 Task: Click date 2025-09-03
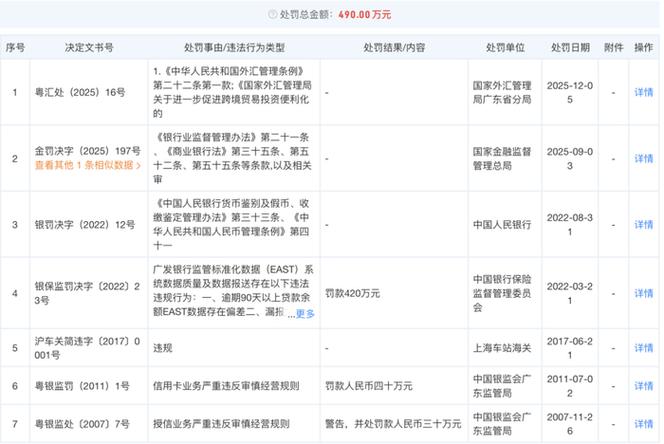(570, 158)
